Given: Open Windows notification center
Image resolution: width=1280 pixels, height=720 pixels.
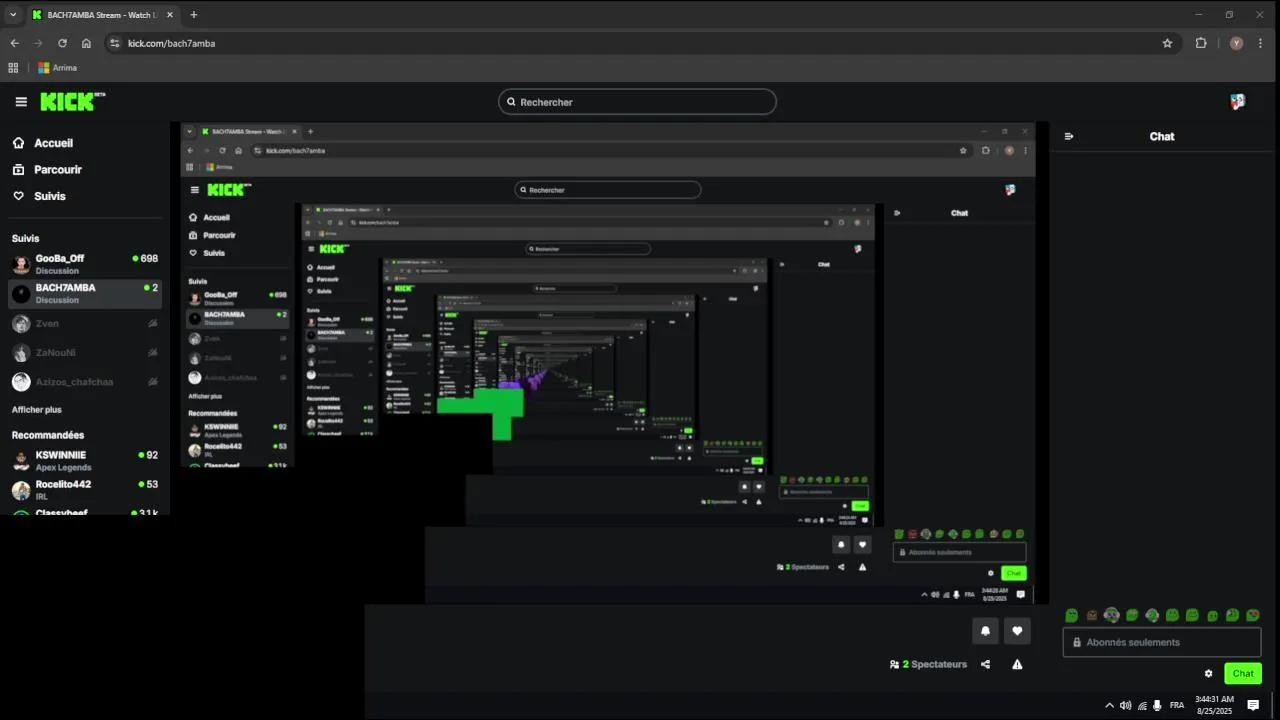Looking at the screenshot, I should click(x=1253, y=705).
